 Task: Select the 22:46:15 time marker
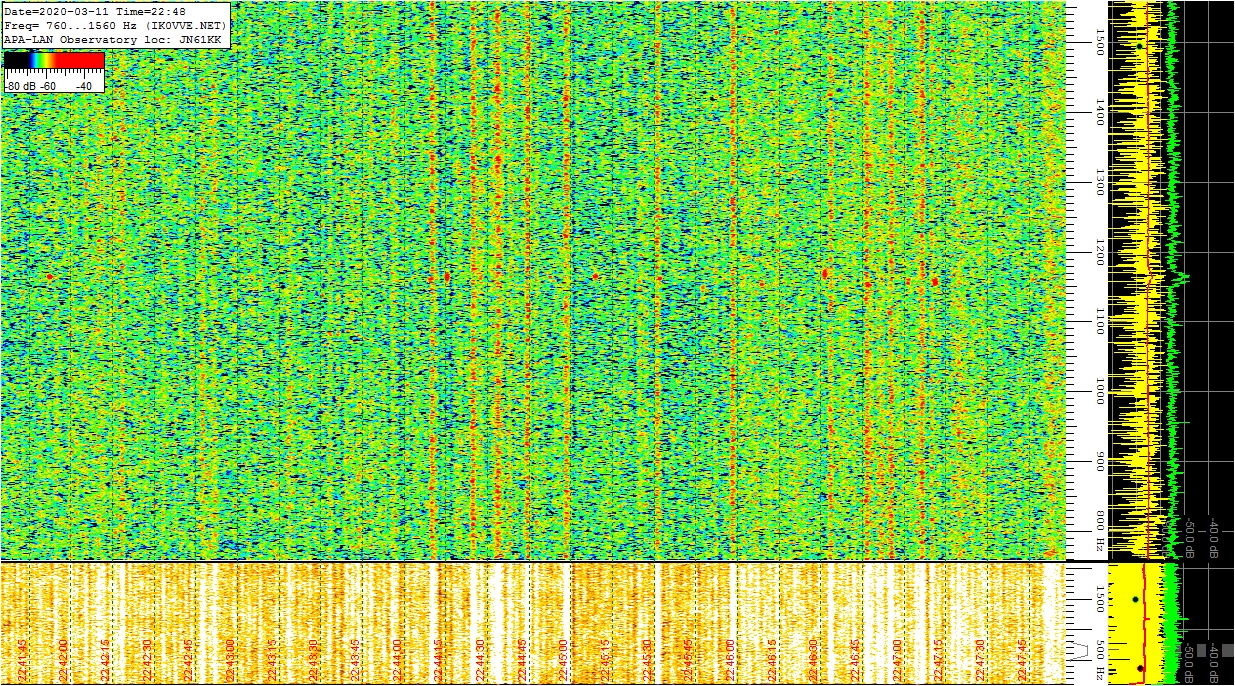(x=772, y=660)
